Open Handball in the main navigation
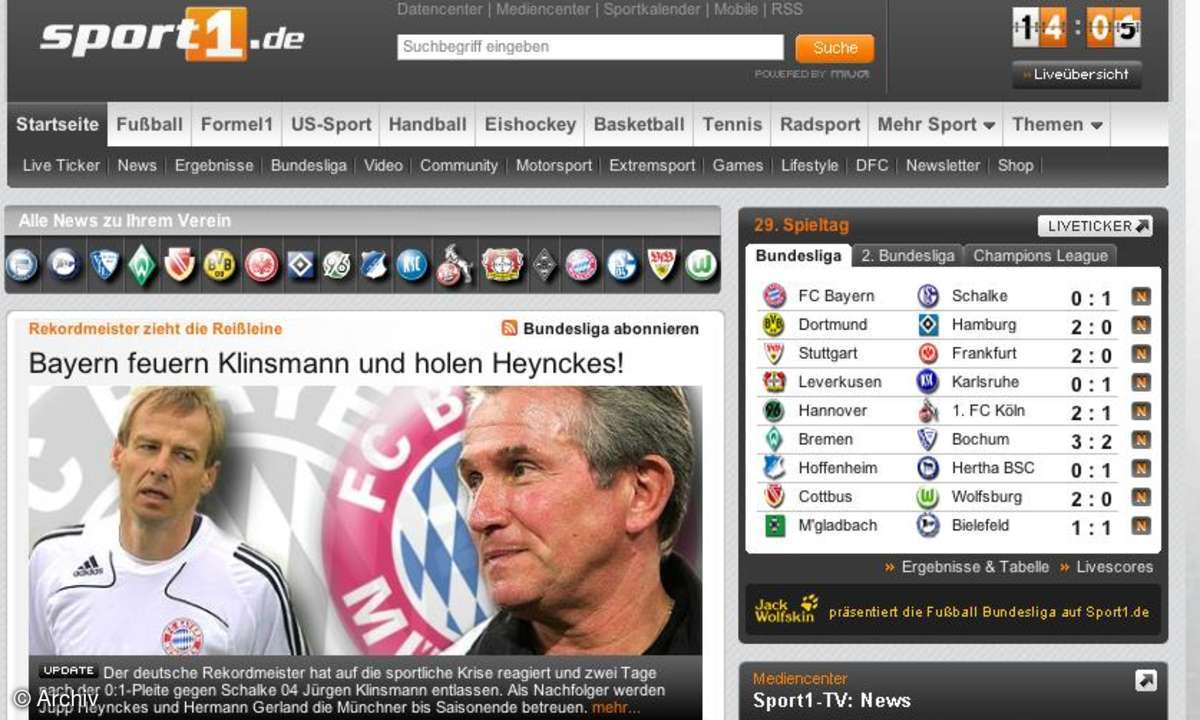 pos(428,125)
